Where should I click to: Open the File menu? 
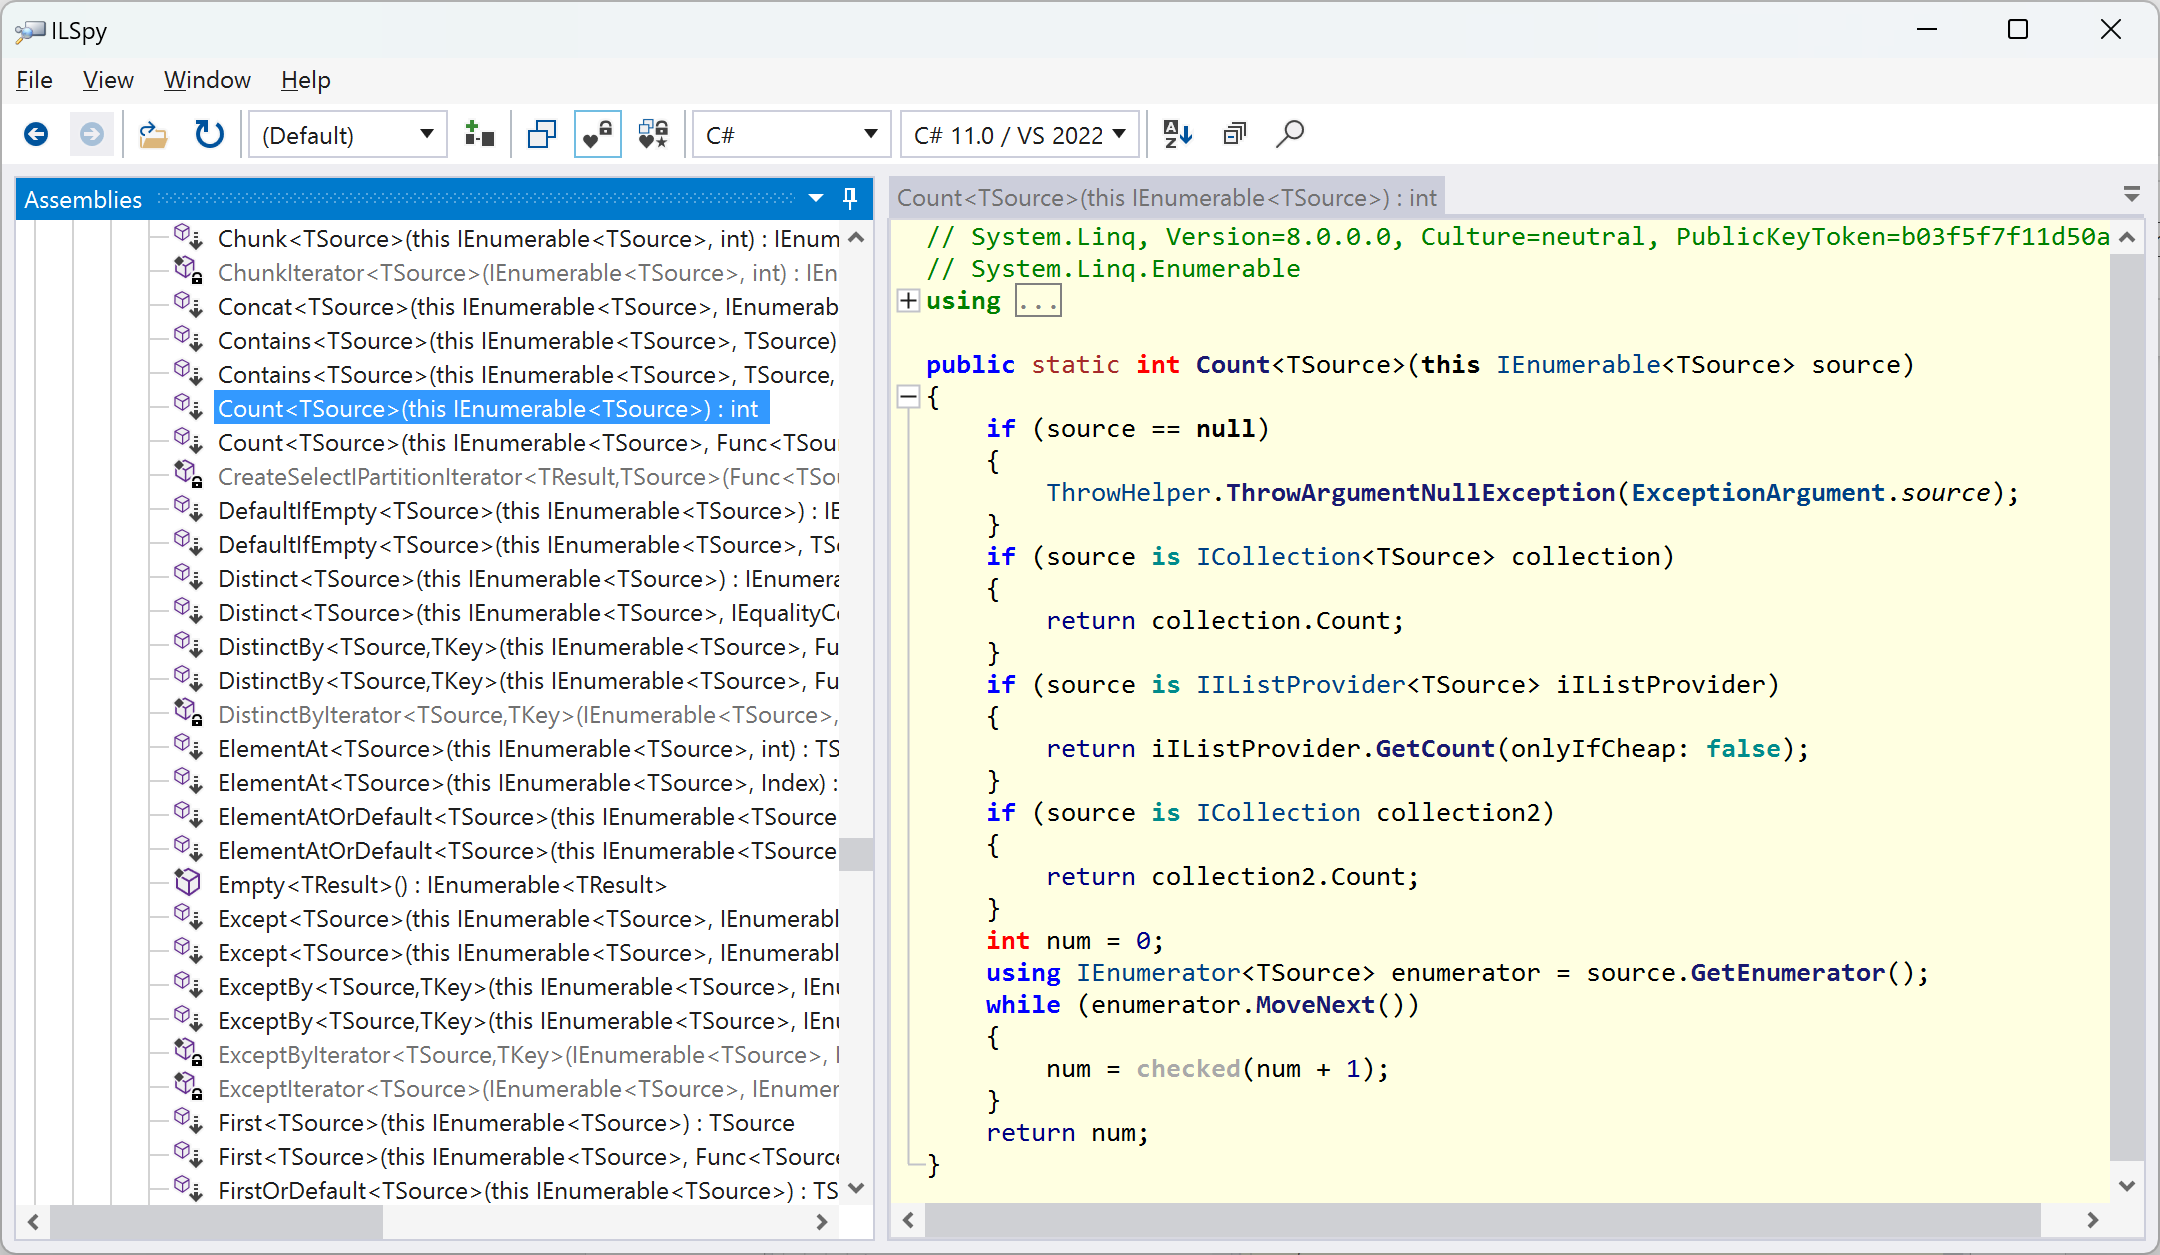[x=34, y=80]
